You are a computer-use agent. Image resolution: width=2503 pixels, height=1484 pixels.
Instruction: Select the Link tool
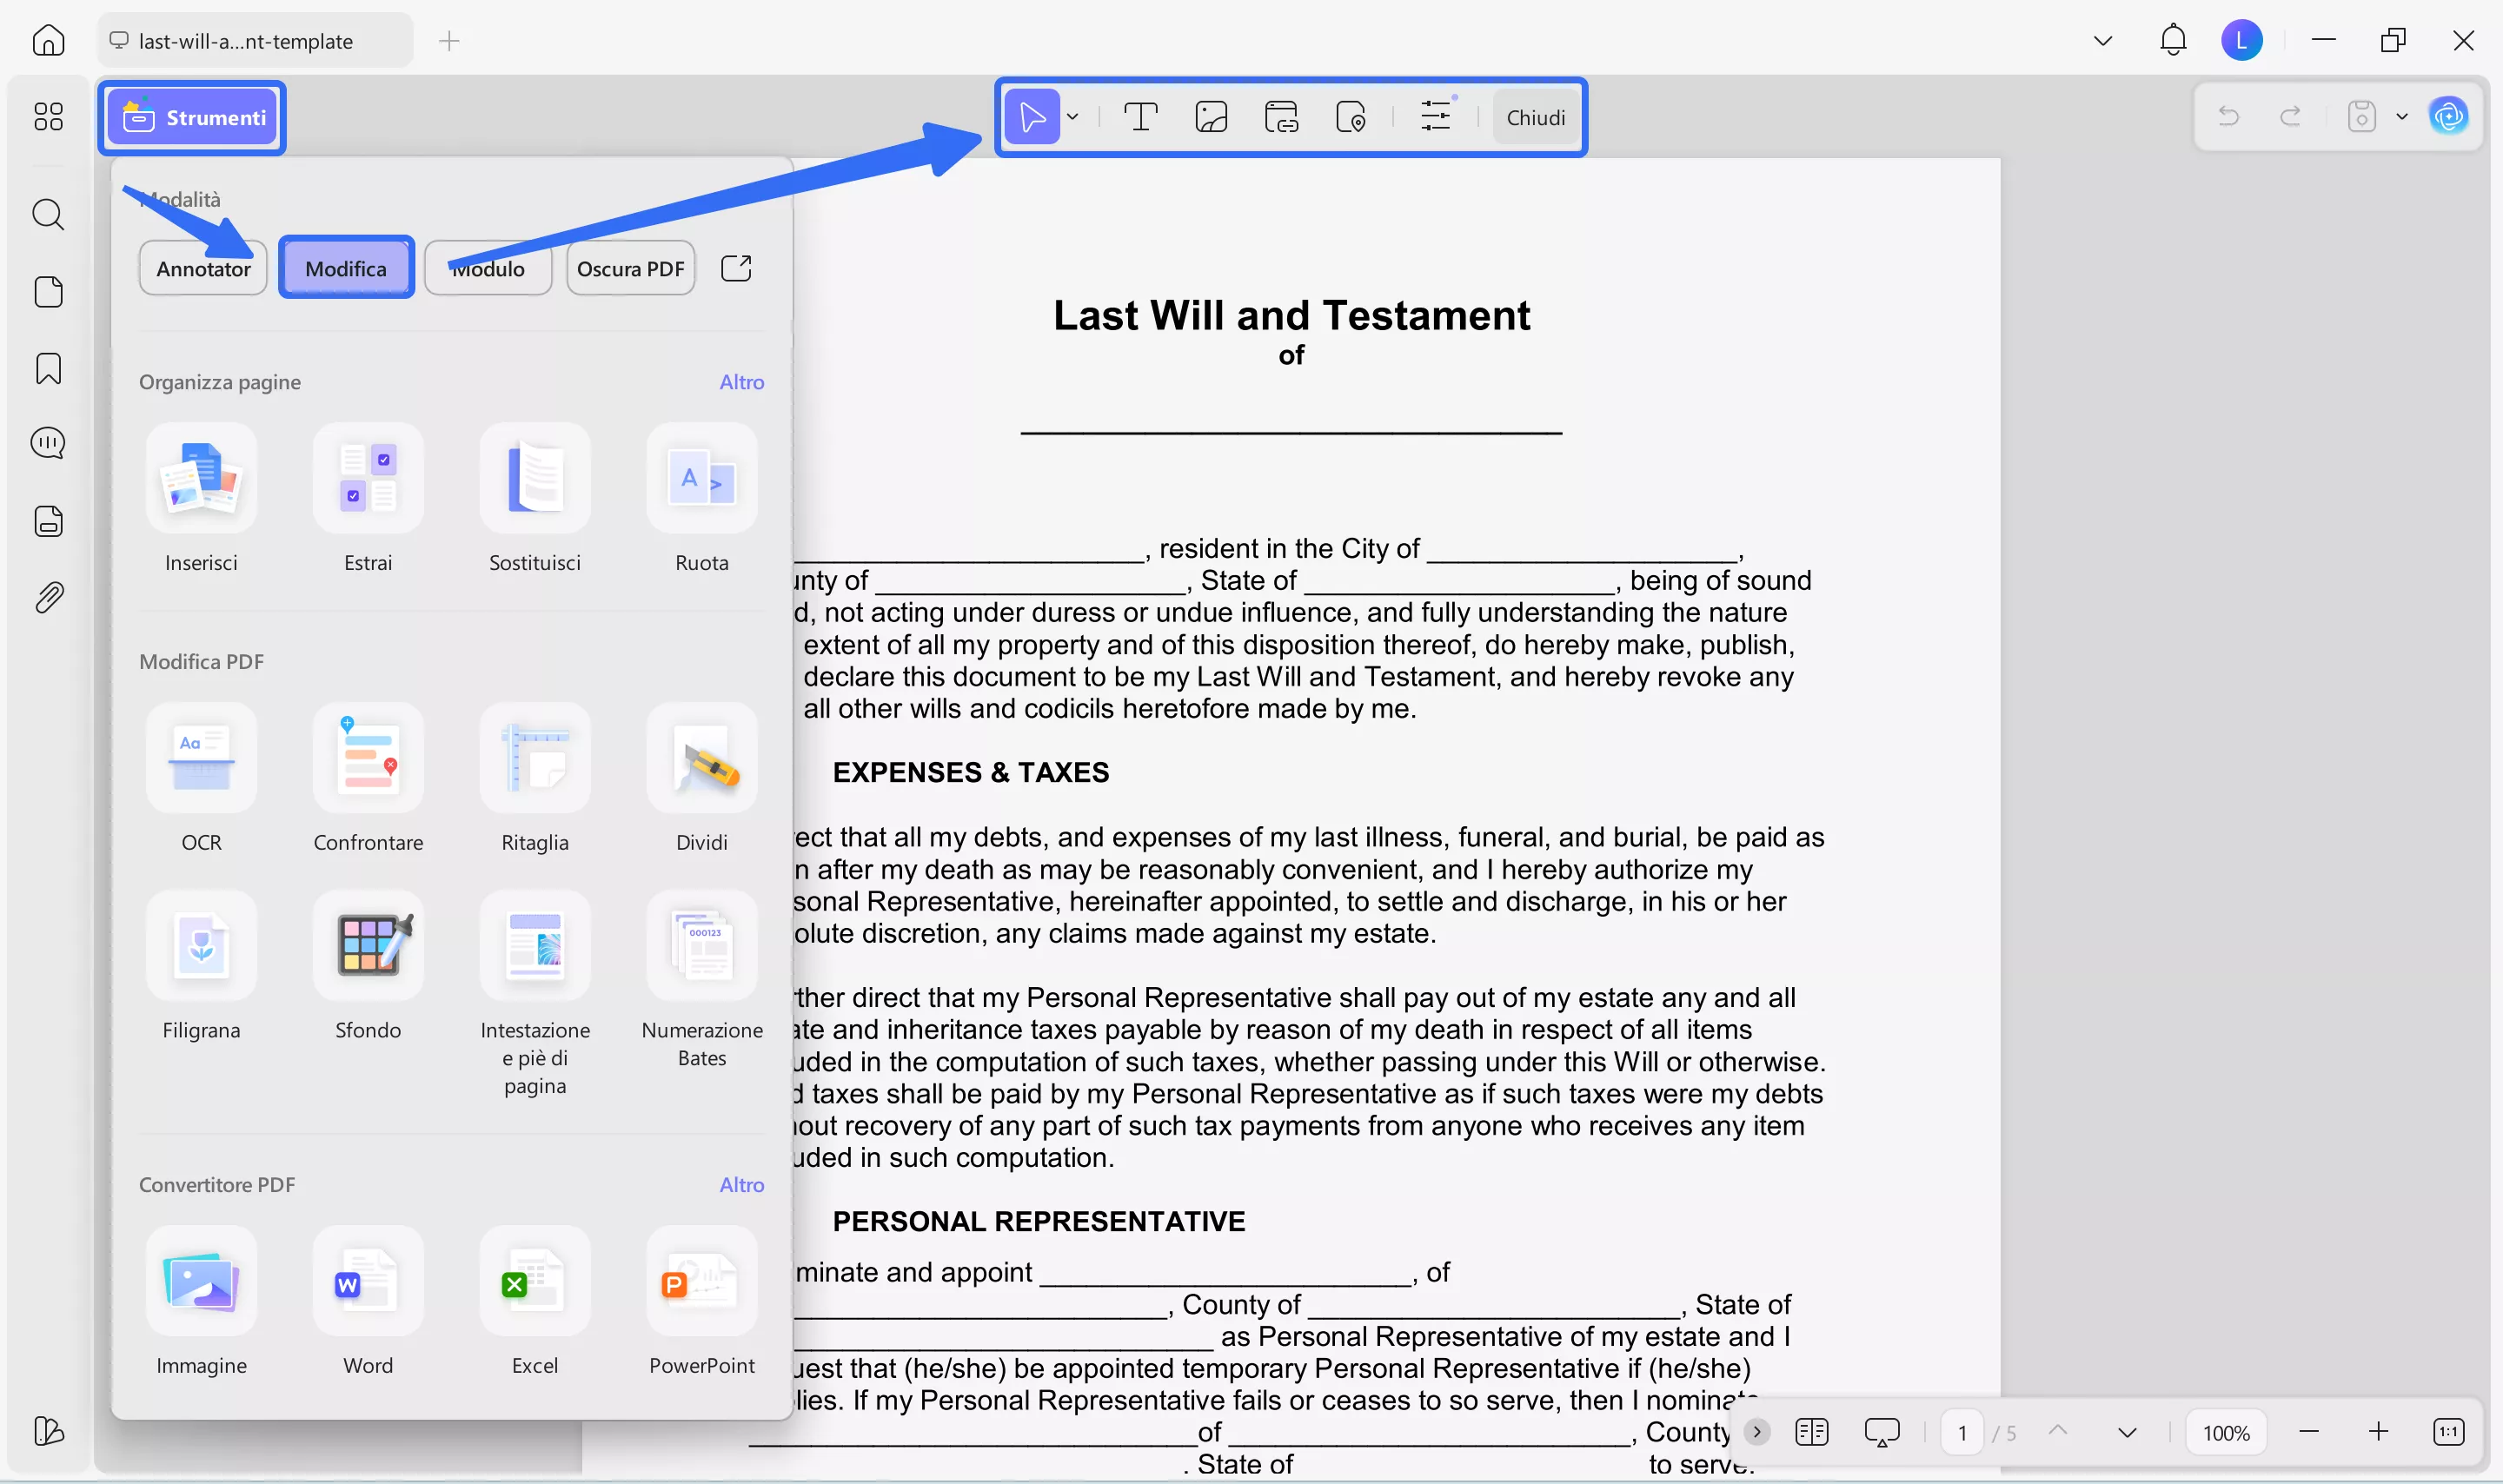click(x=1282, y=116)
